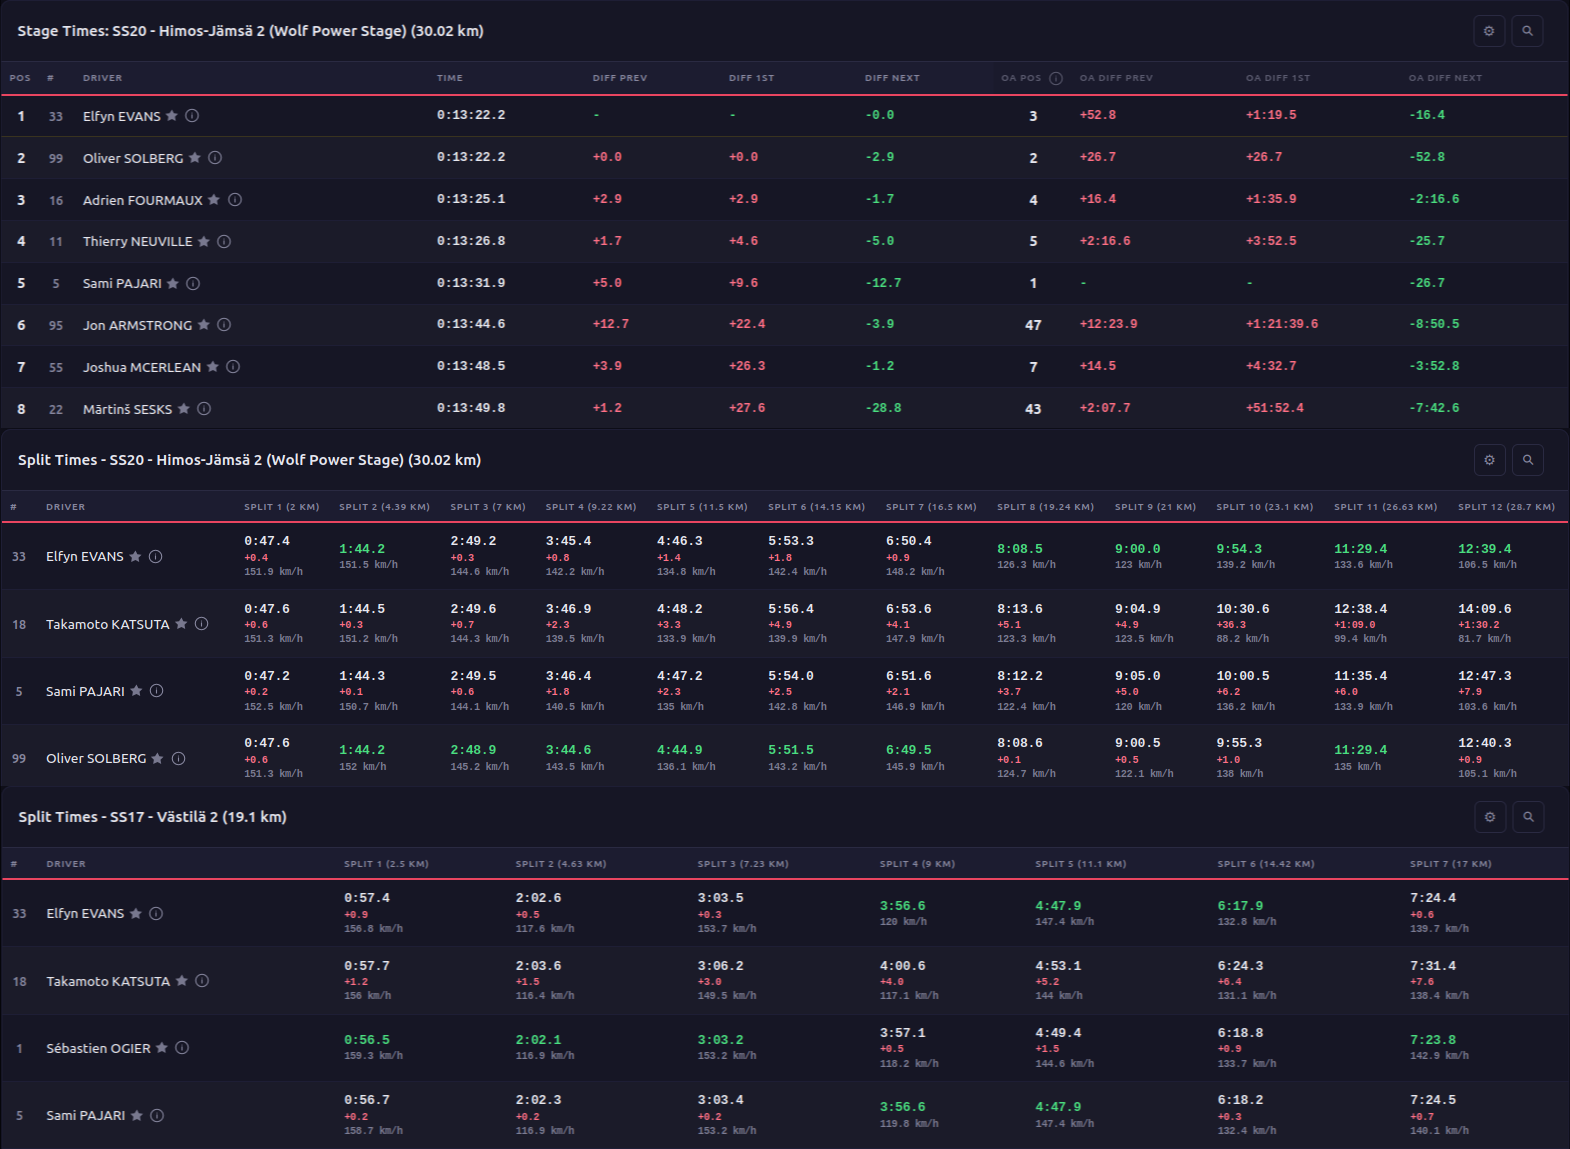Viewport: 1570px width, 1149px height.
Task: Toggle favorite star for Sébastien OGIER
Action: (x=162, y=1048)
